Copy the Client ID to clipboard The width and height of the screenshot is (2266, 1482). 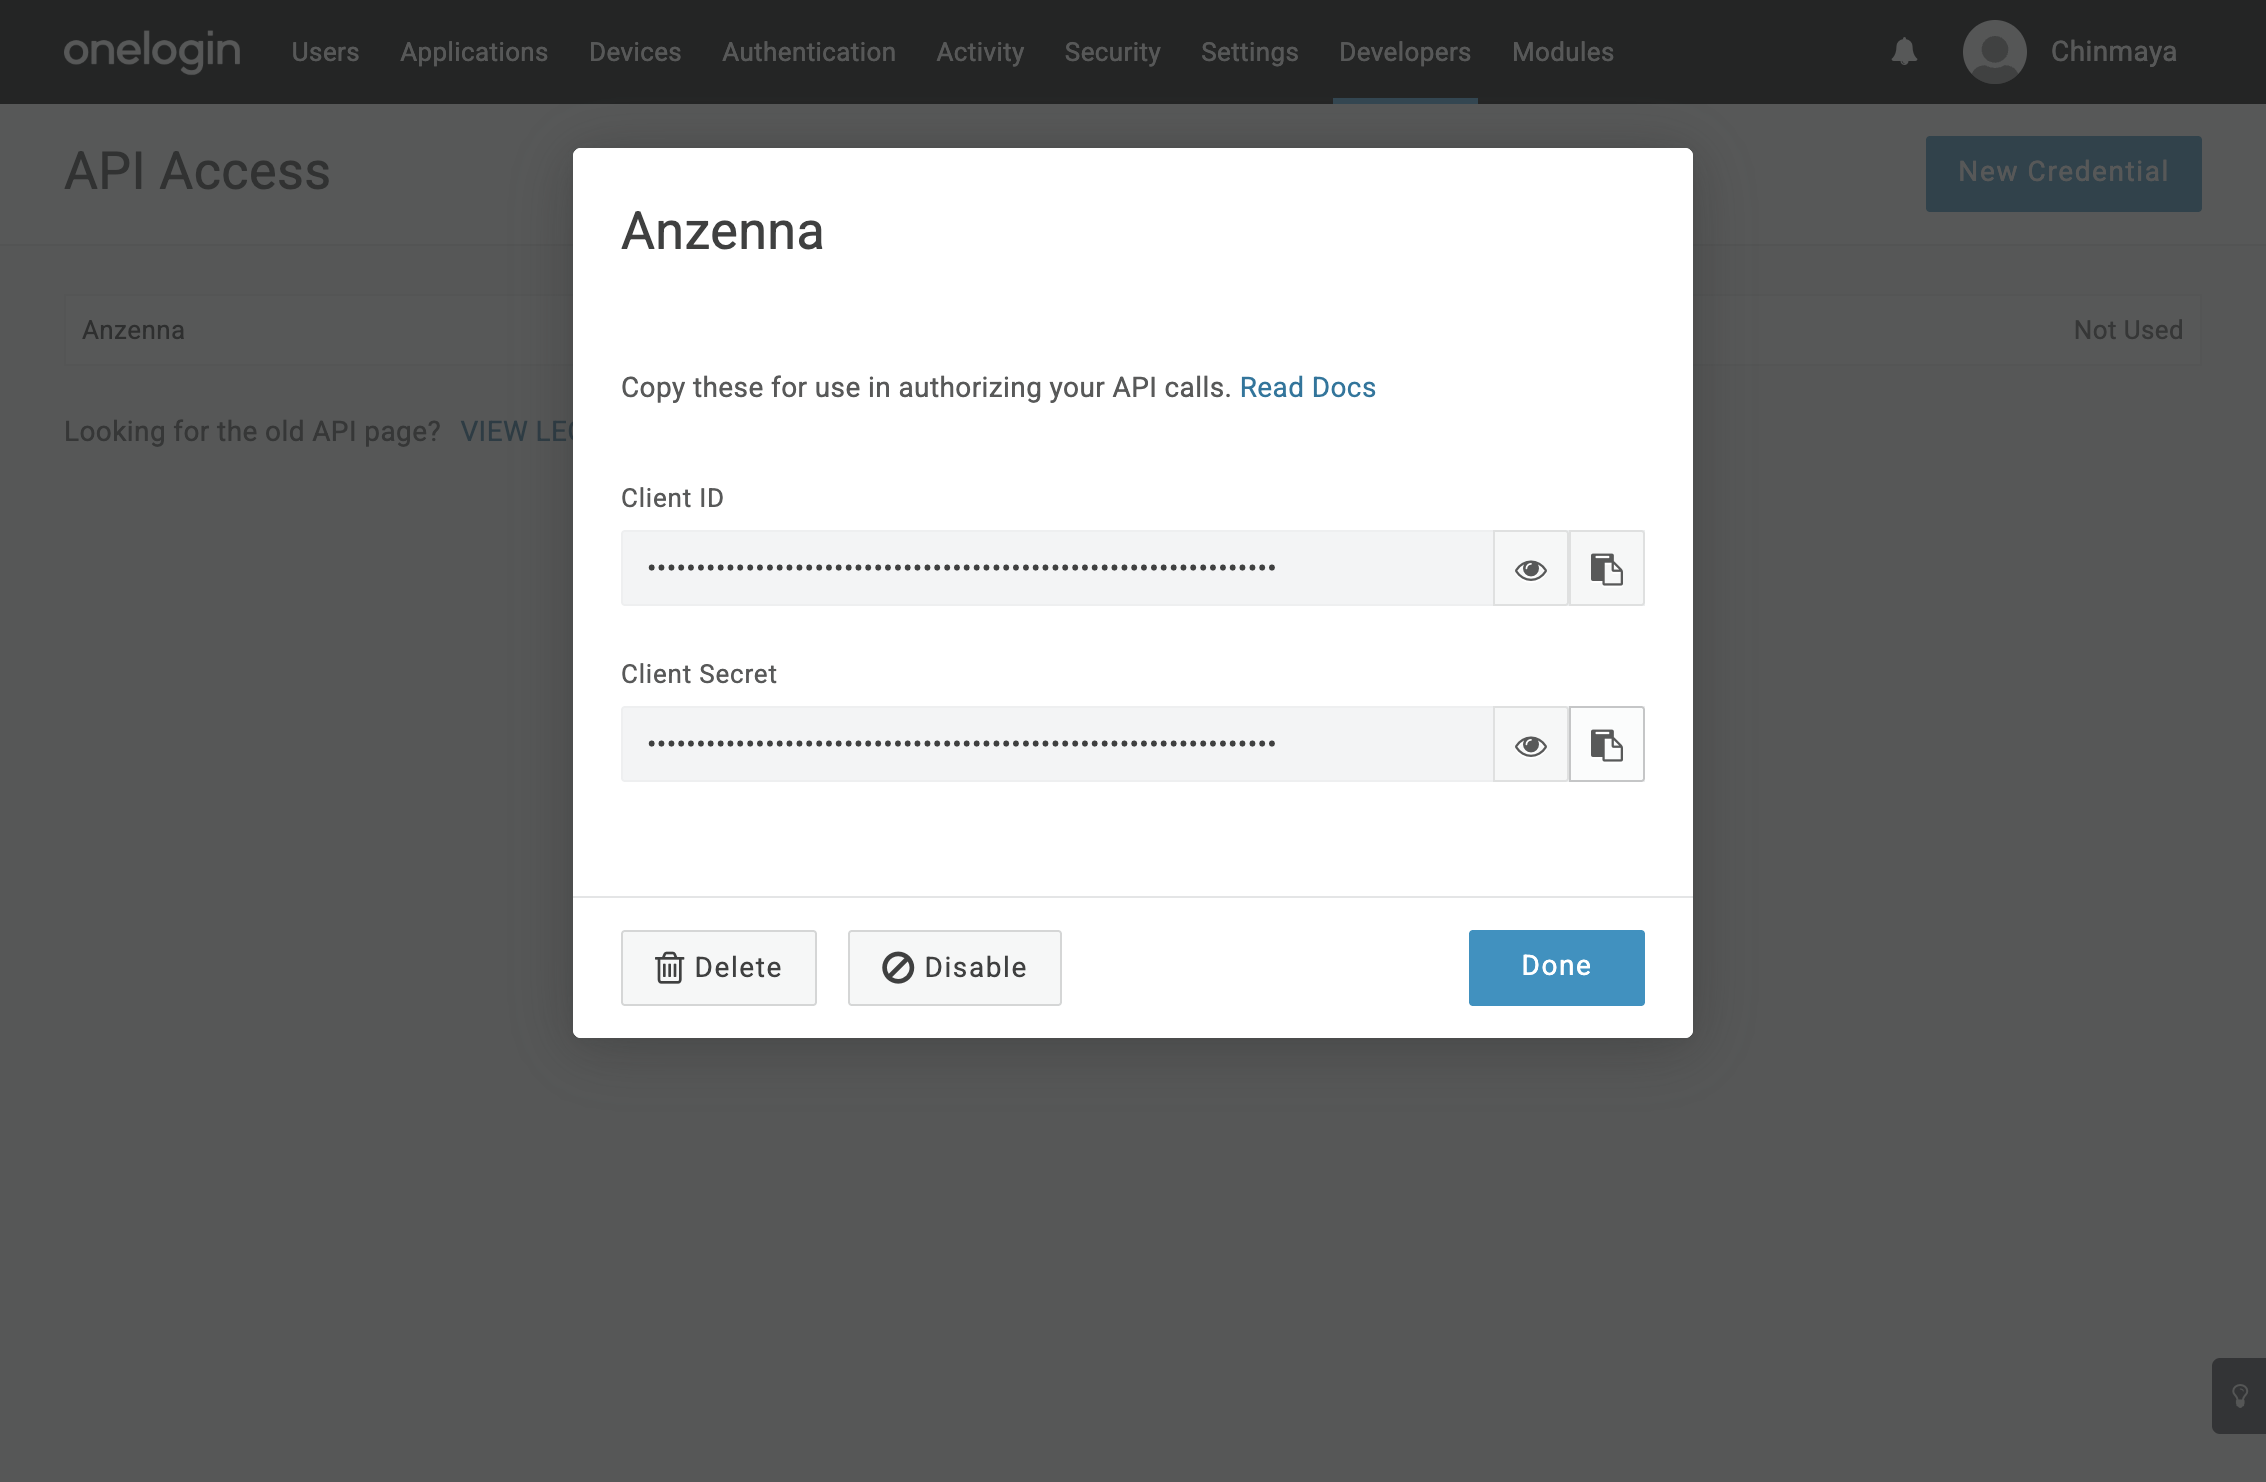(x=1606, y=568)
